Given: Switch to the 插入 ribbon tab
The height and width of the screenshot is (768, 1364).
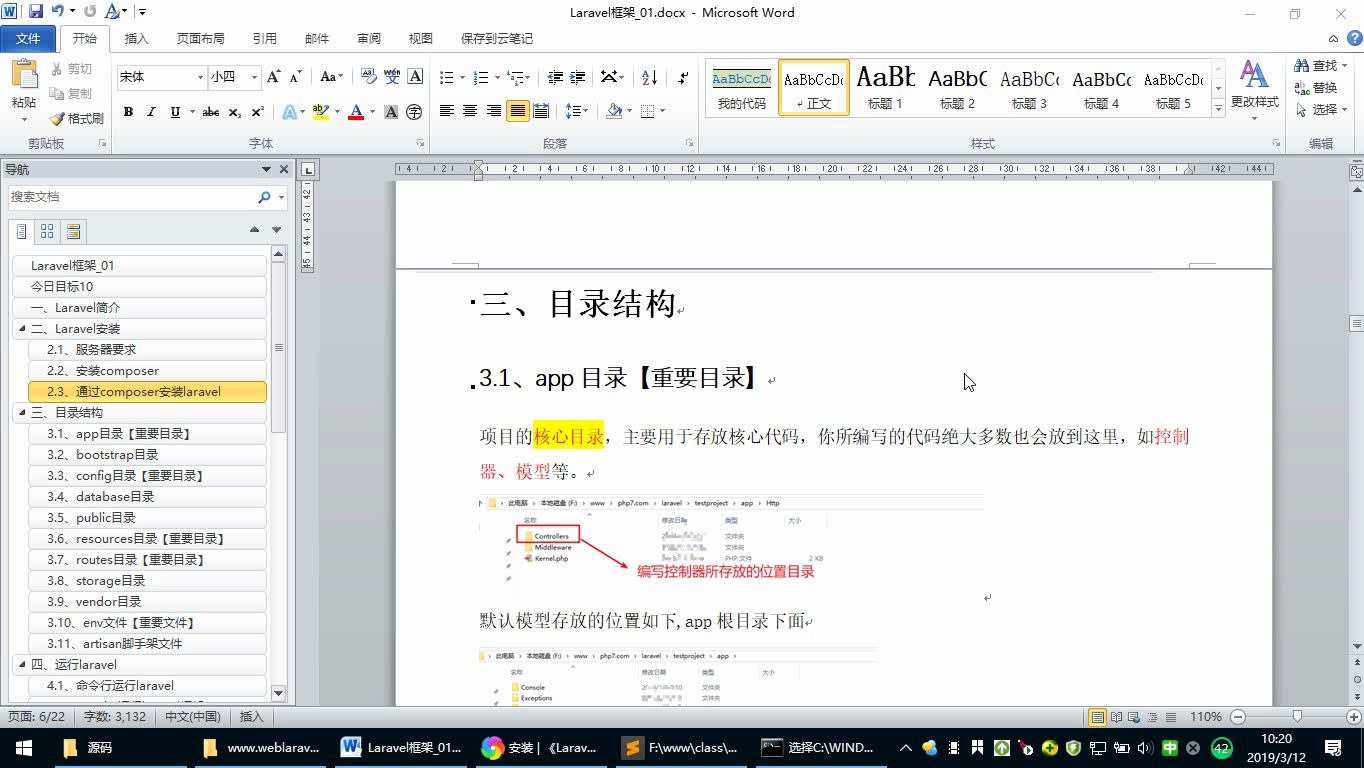Looking at the screenshot, I should click(x=136, y=38).
